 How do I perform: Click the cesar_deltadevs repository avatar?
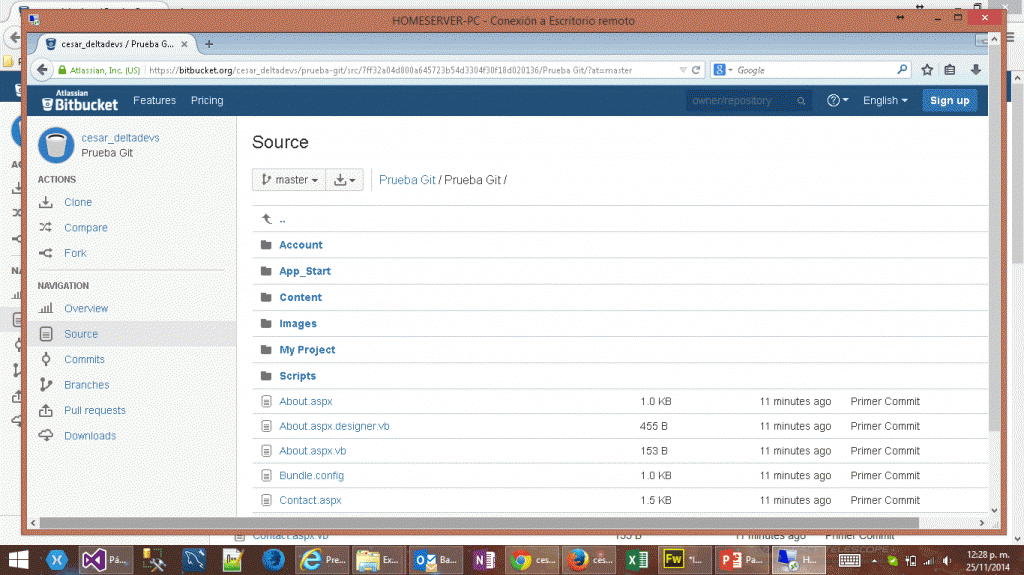click(x=56, y=145)
